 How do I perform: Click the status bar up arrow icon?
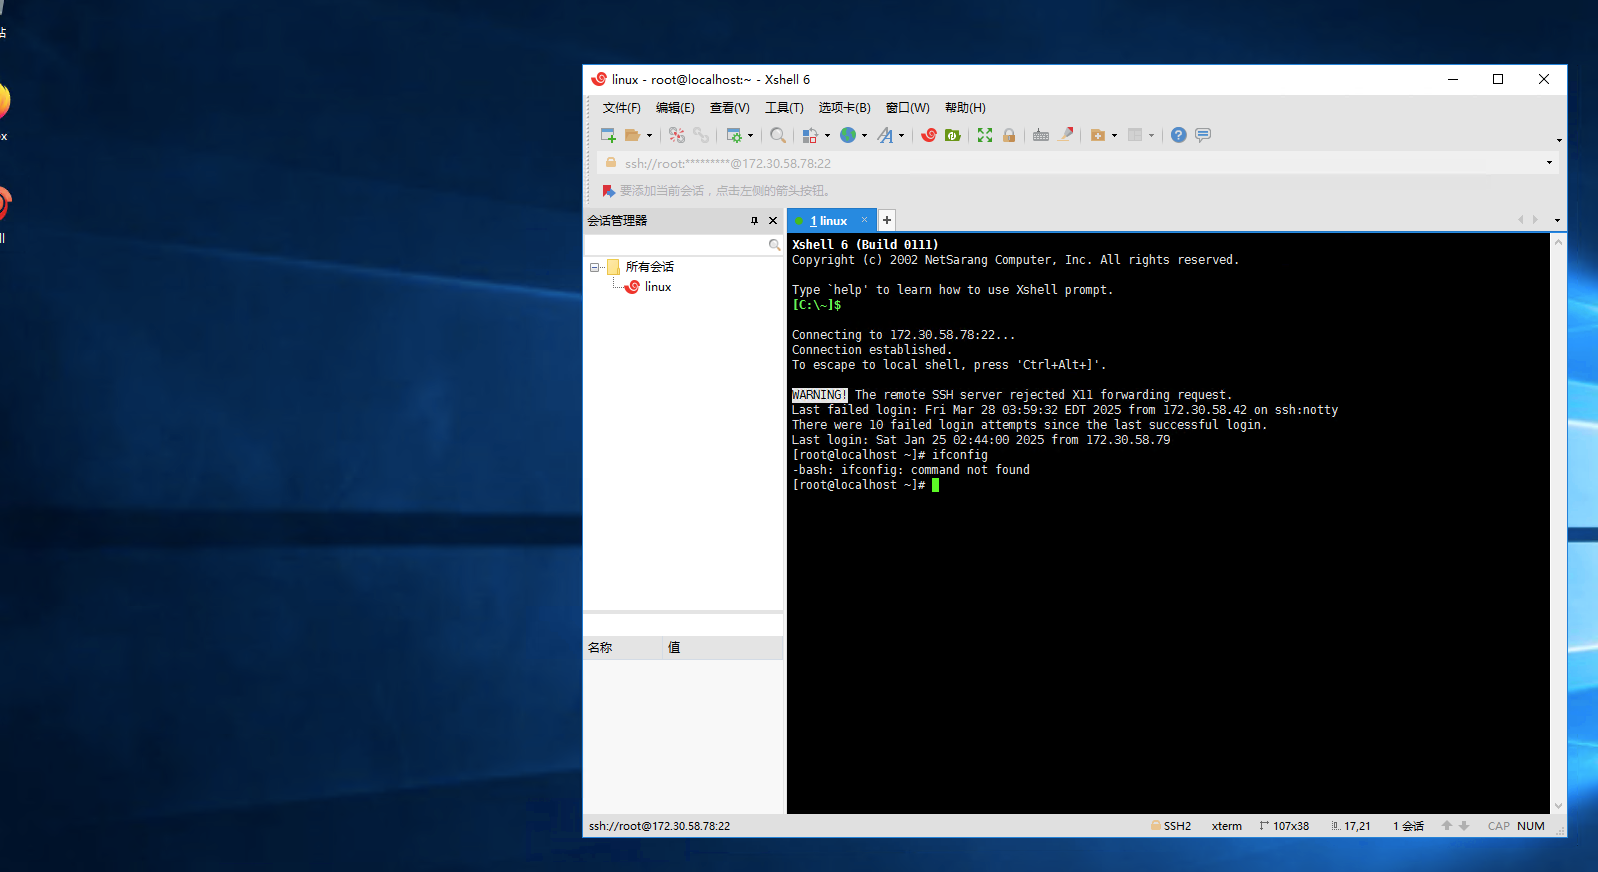tap(1446, 826)
